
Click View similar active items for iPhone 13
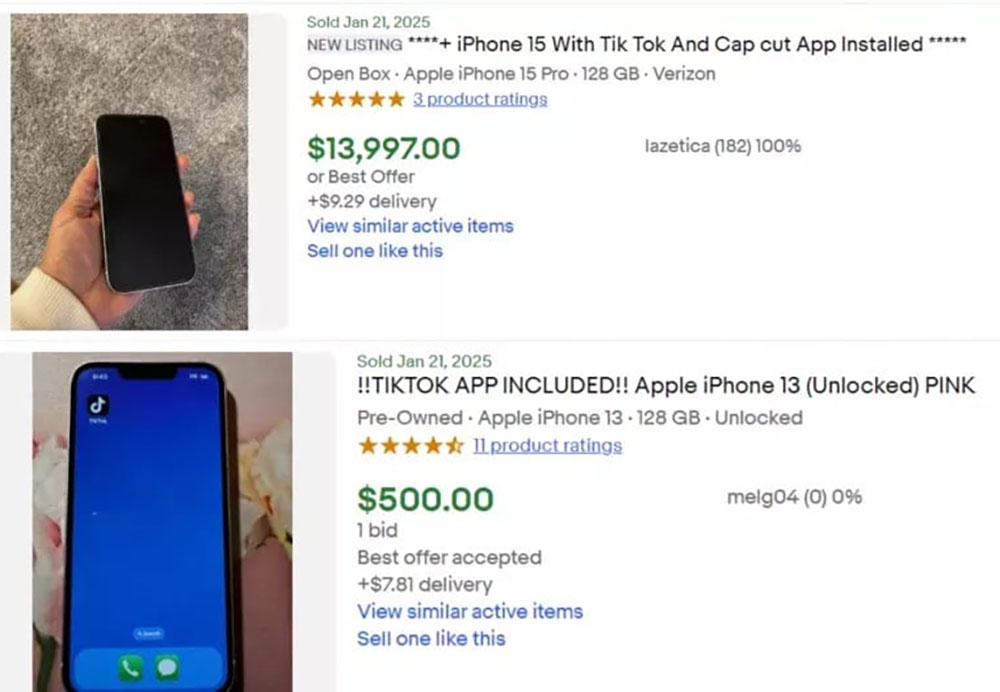[470, 611]
